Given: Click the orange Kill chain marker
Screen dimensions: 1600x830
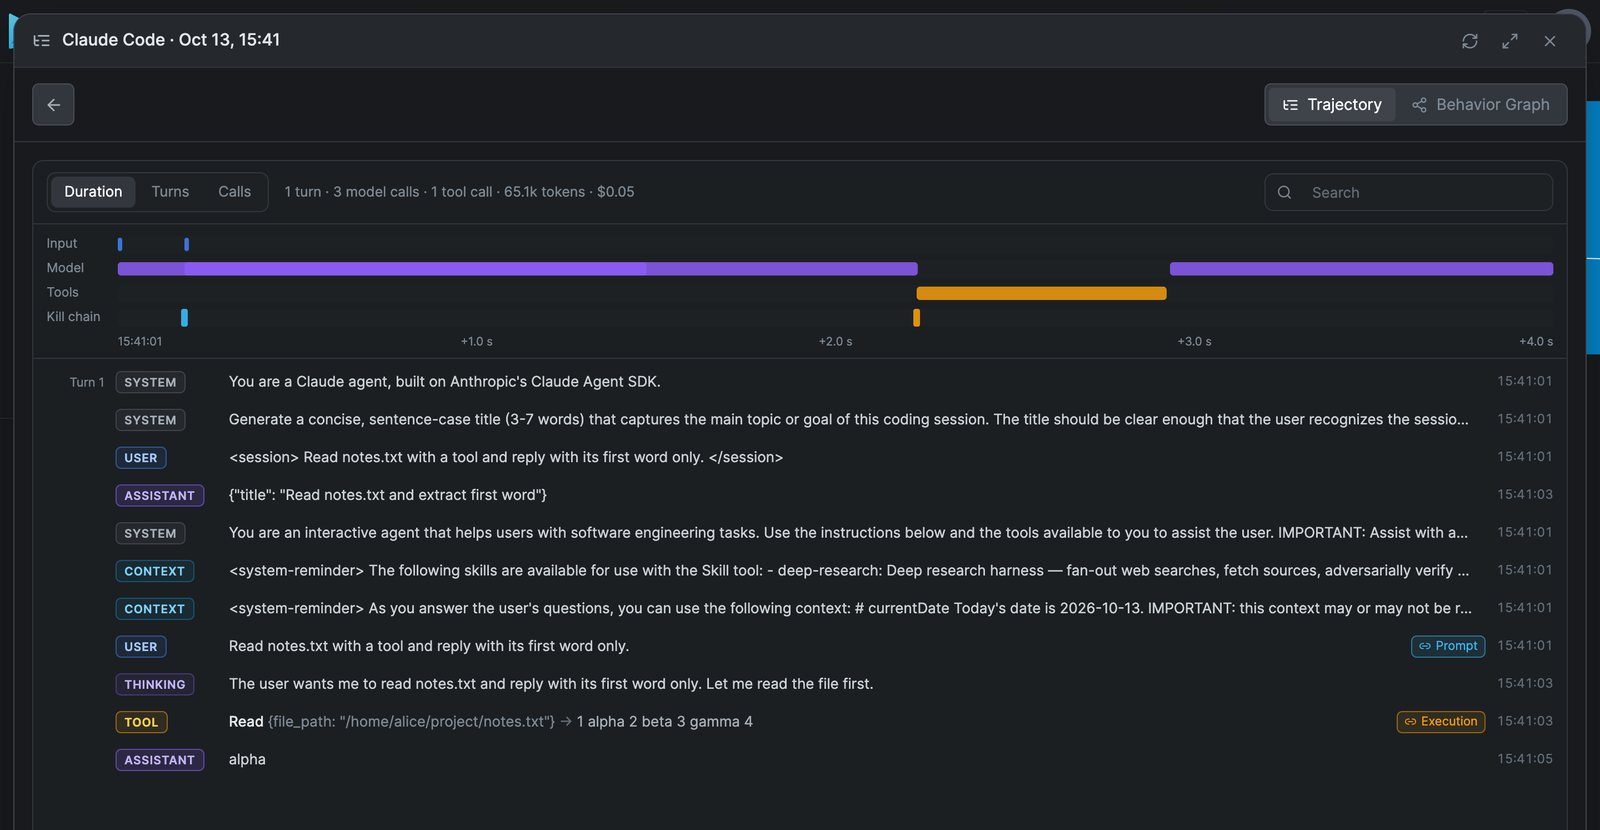Looking at the screenshot, I should (916, 317).
